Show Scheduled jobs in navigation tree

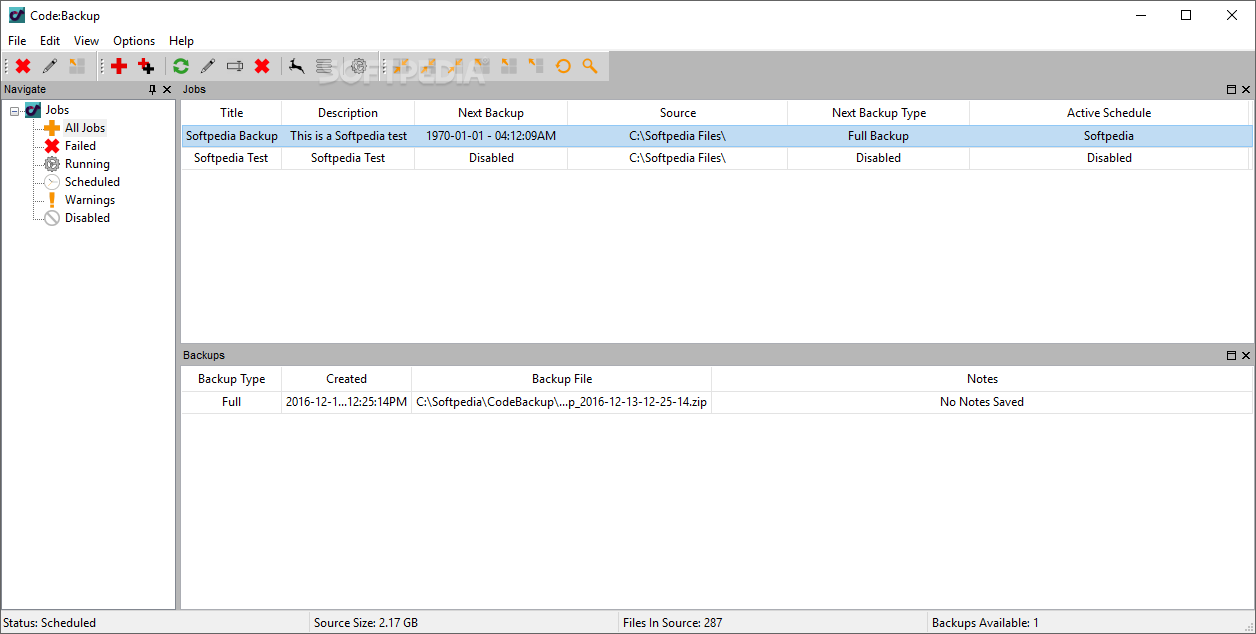click(x=92, y=182)
